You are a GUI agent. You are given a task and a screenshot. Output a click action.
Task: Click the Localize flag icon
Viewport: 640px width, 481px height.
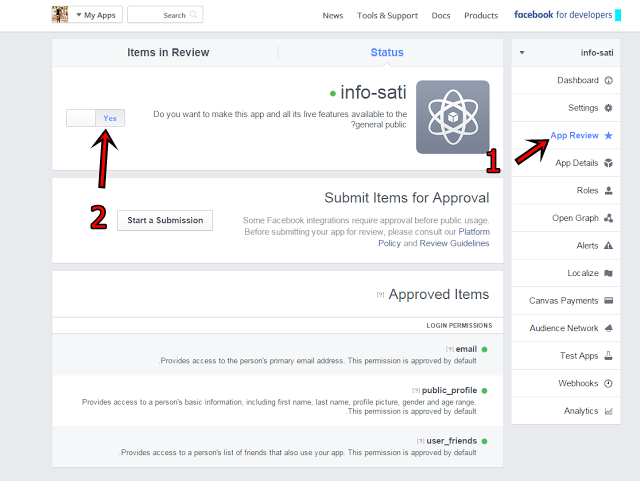tap(609, 273)
